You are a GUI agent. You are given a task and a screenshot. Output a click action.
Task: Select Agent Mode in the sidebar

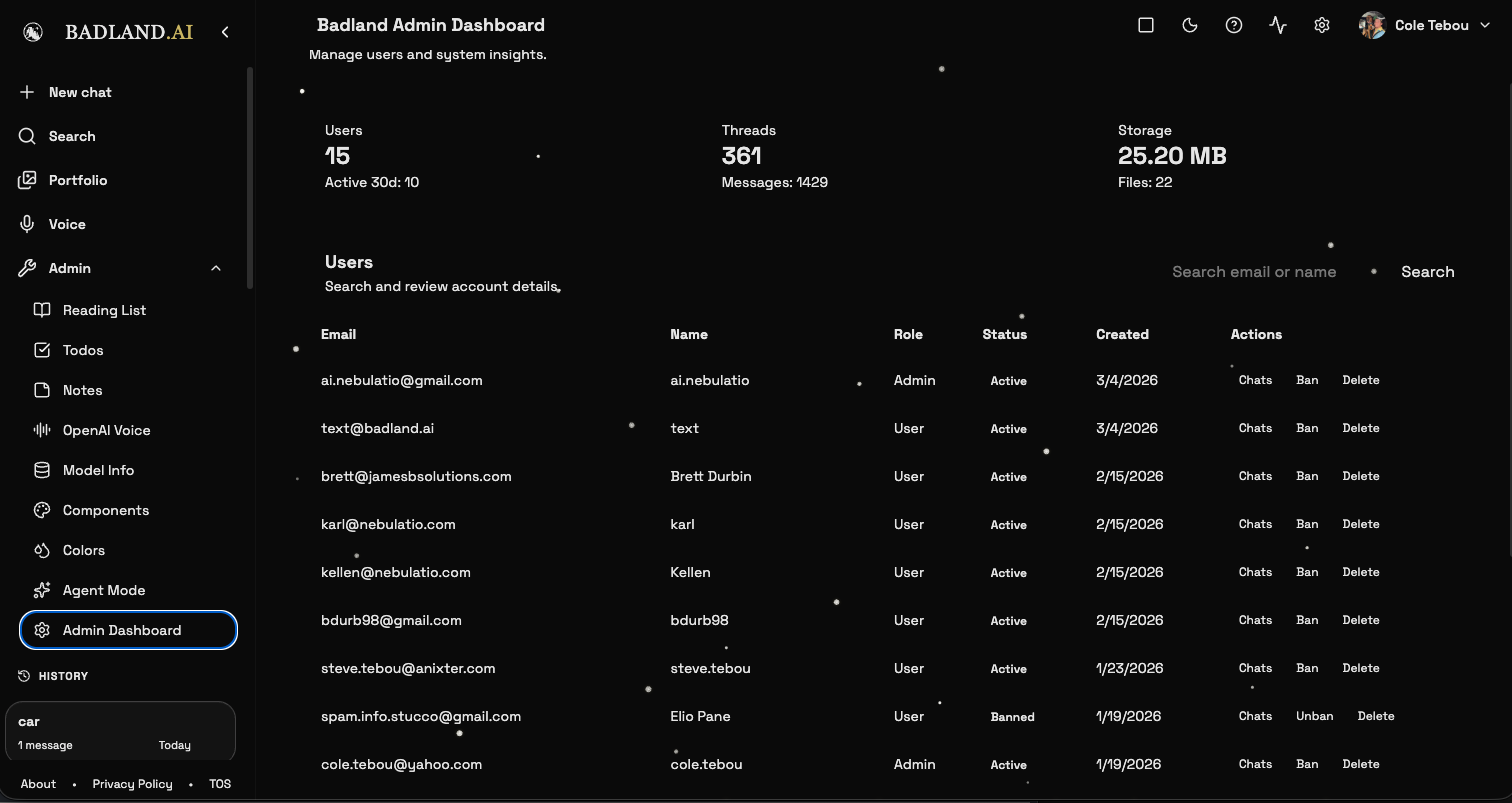click(x=105, y=590)
